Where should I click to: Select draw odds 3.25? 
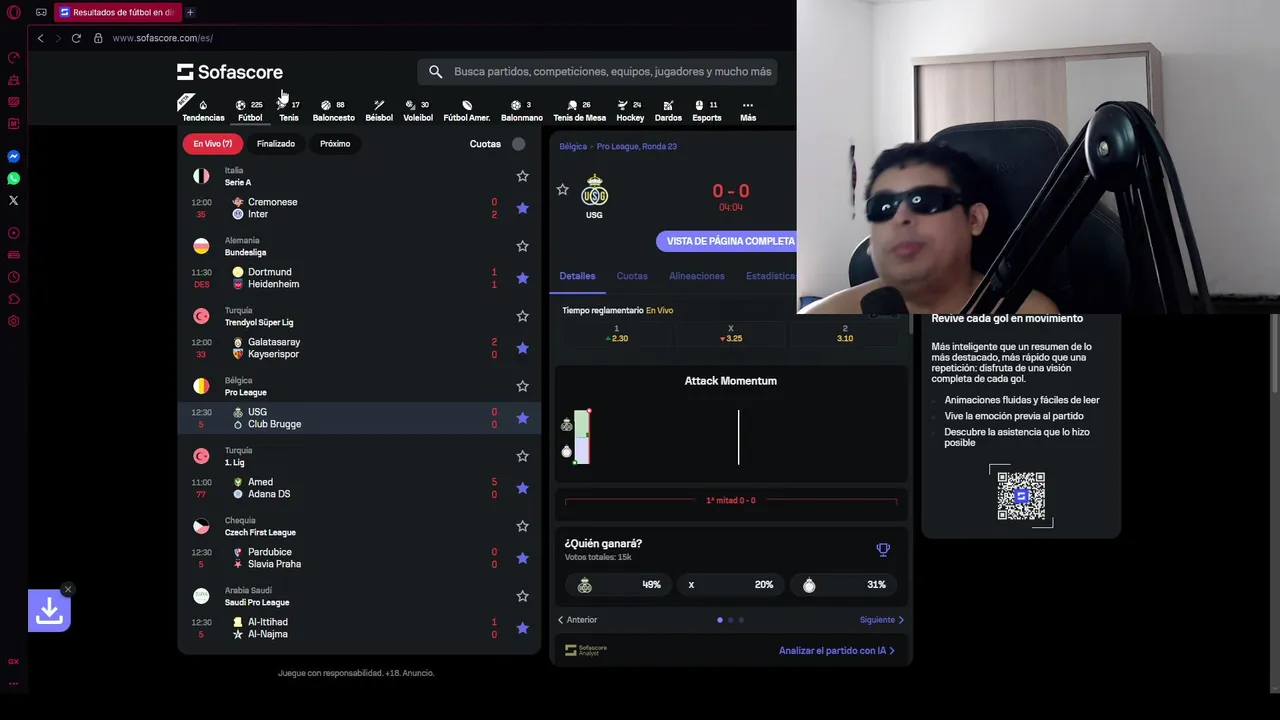coord(731,334)
